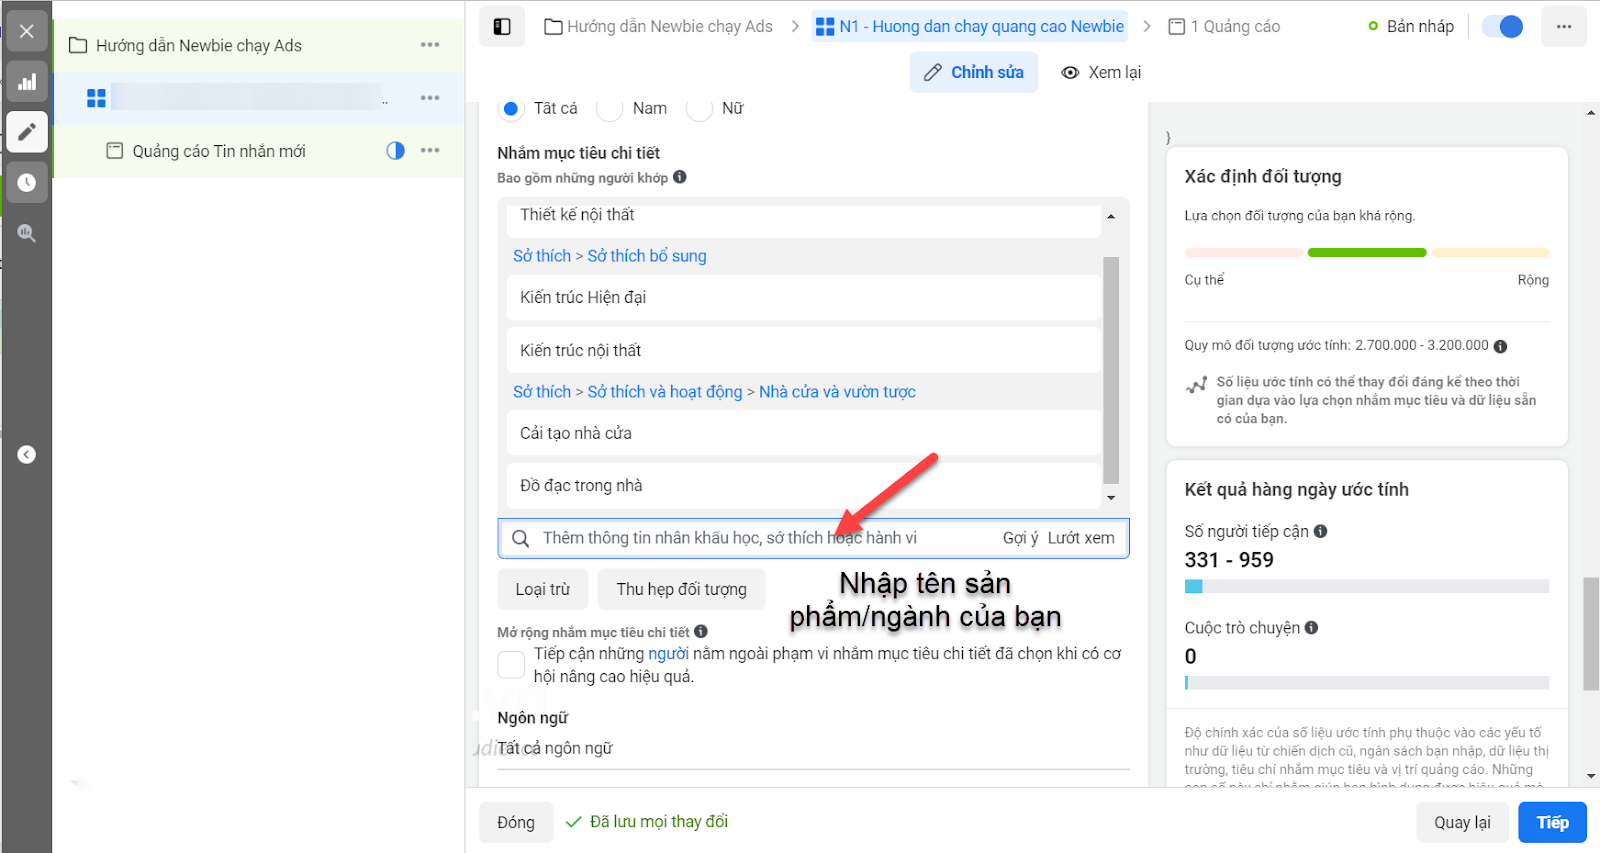The height and width of the screenshot is (853, 1600).
Task: Click the Lướt xem browse link
Action: tap(1081, 538)
